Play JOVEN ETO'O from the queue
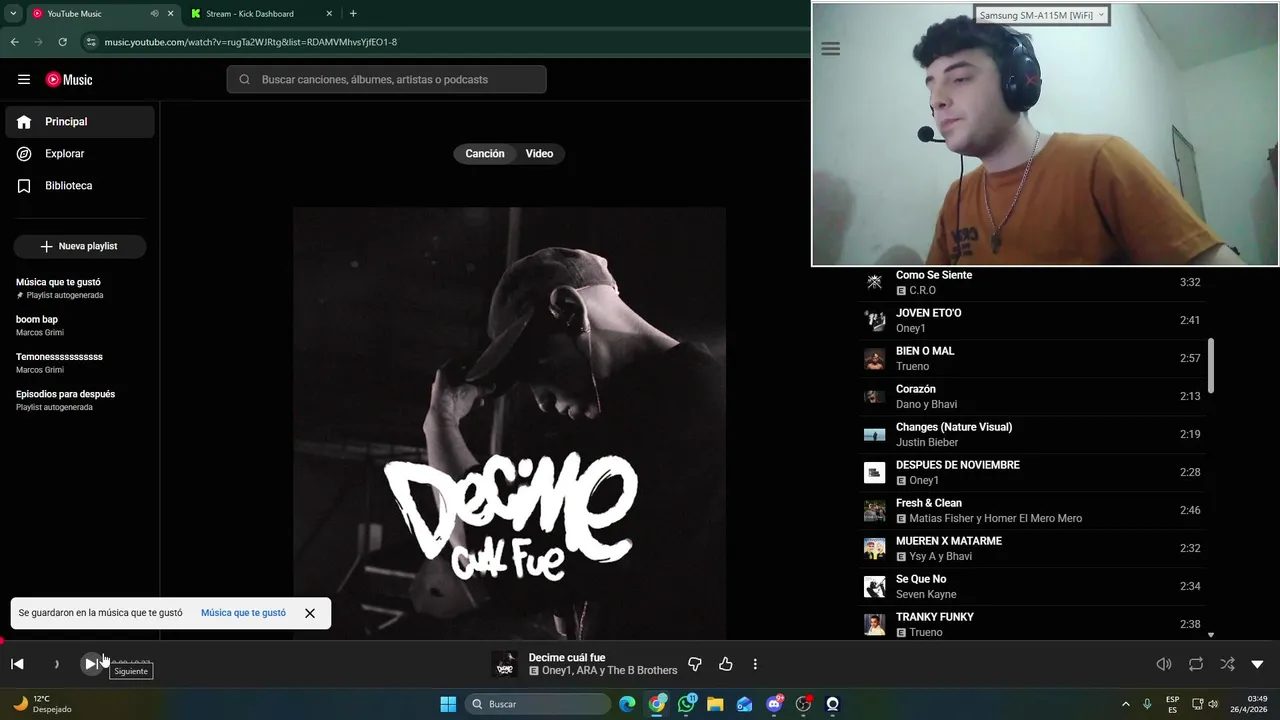This screenshot has width=1280, height=720. [x=1033, y=321]
